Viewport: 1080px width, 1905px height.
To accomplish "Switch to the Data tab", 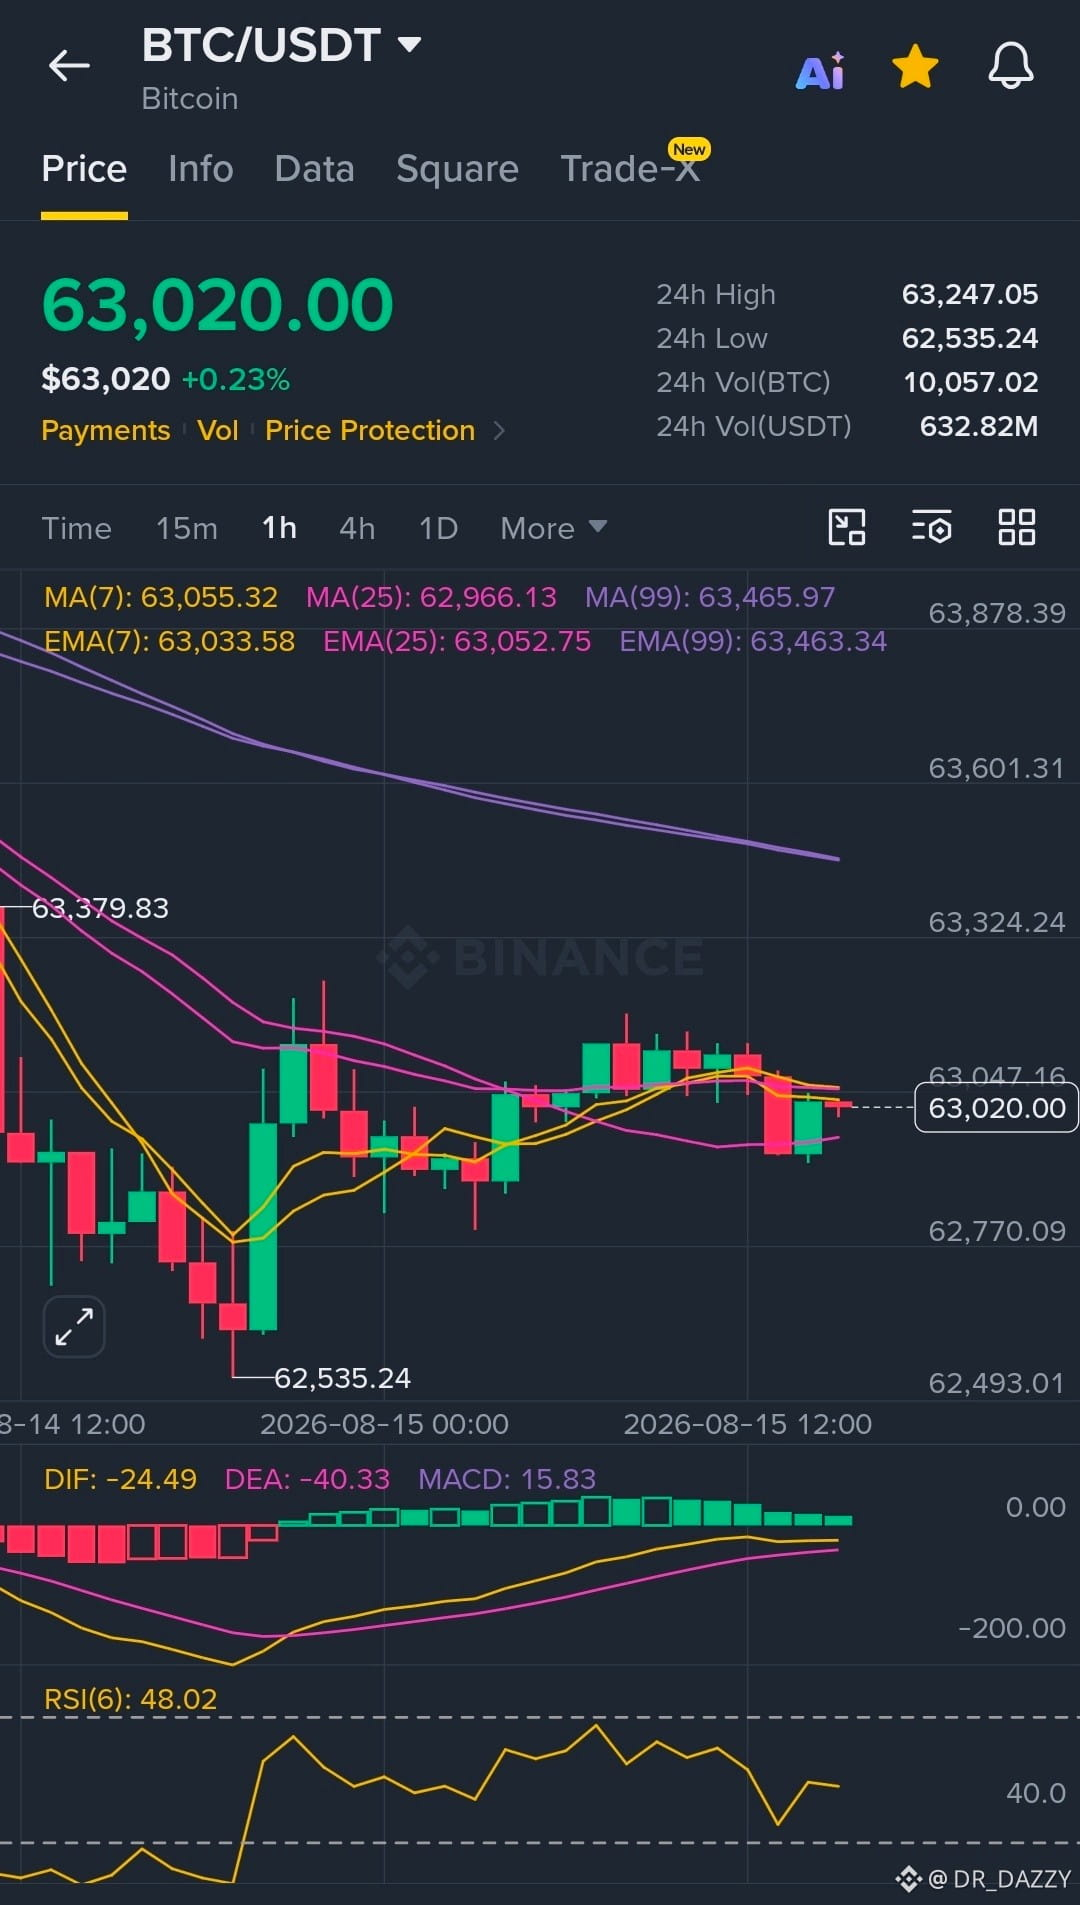I will click(314, 169).
